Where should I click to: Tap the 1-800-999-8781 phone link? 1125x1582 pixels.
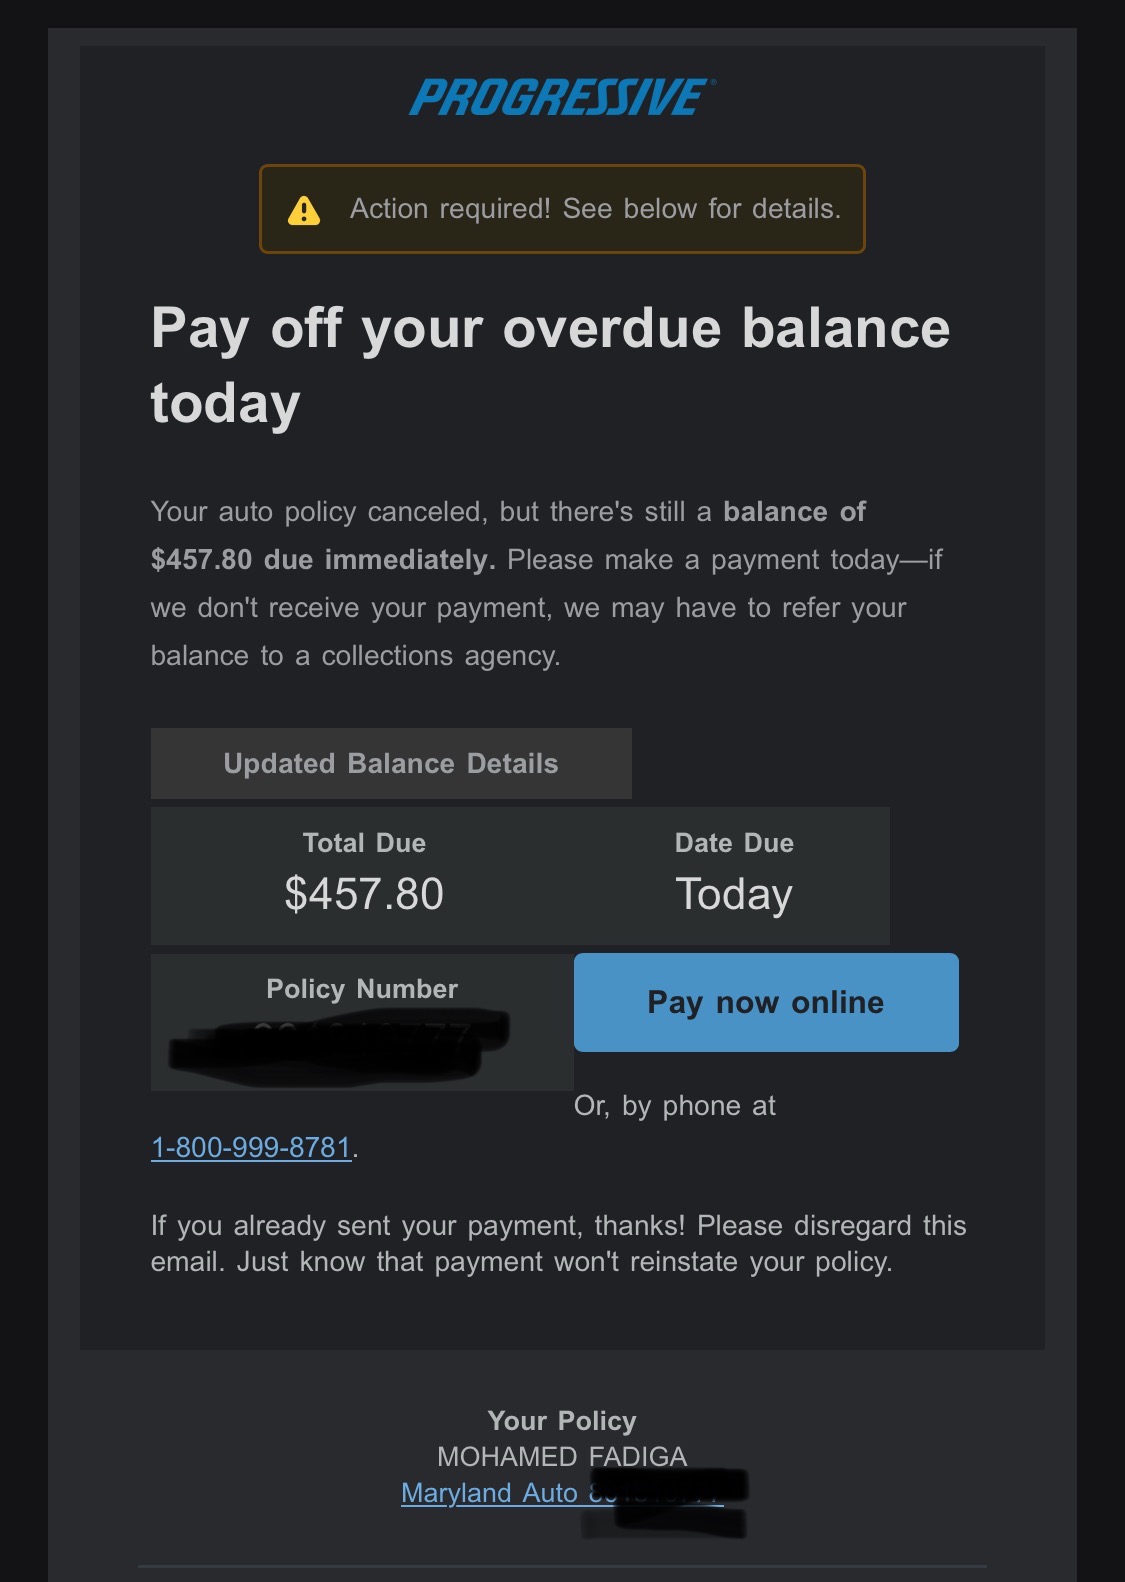click(251, 1147)
